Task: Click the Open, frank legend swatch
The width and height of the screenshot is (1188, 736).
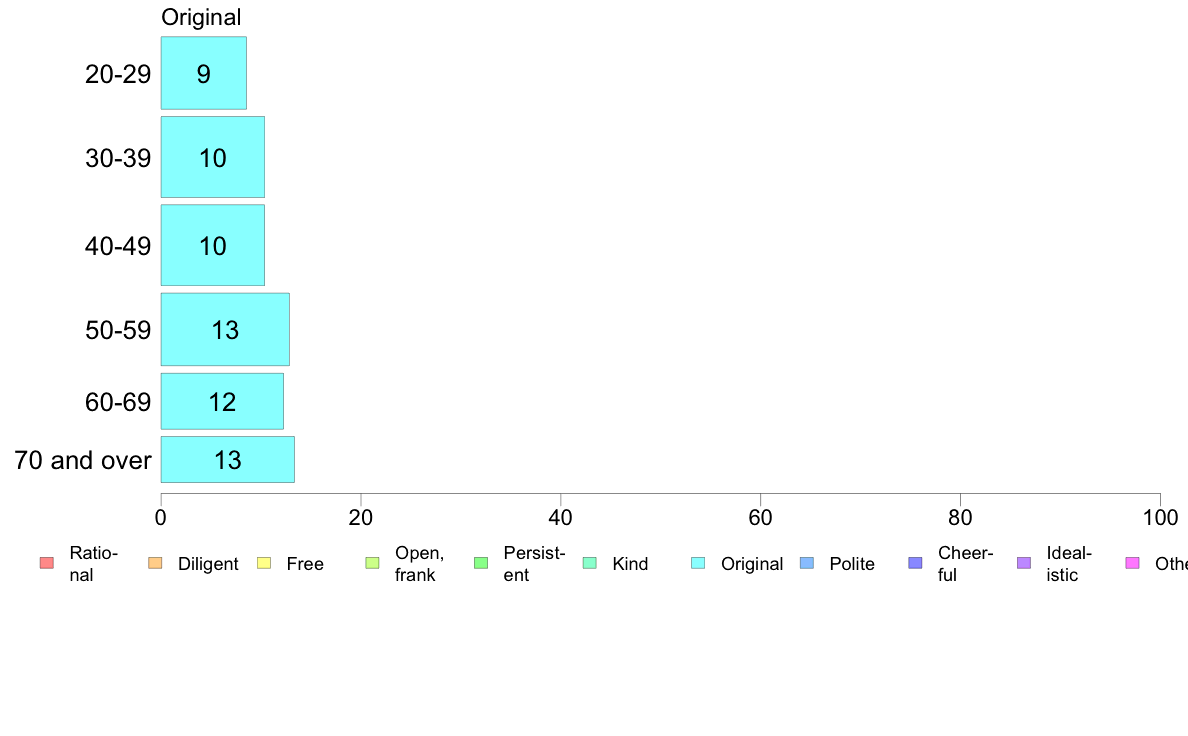Action: tap(372, 563)
